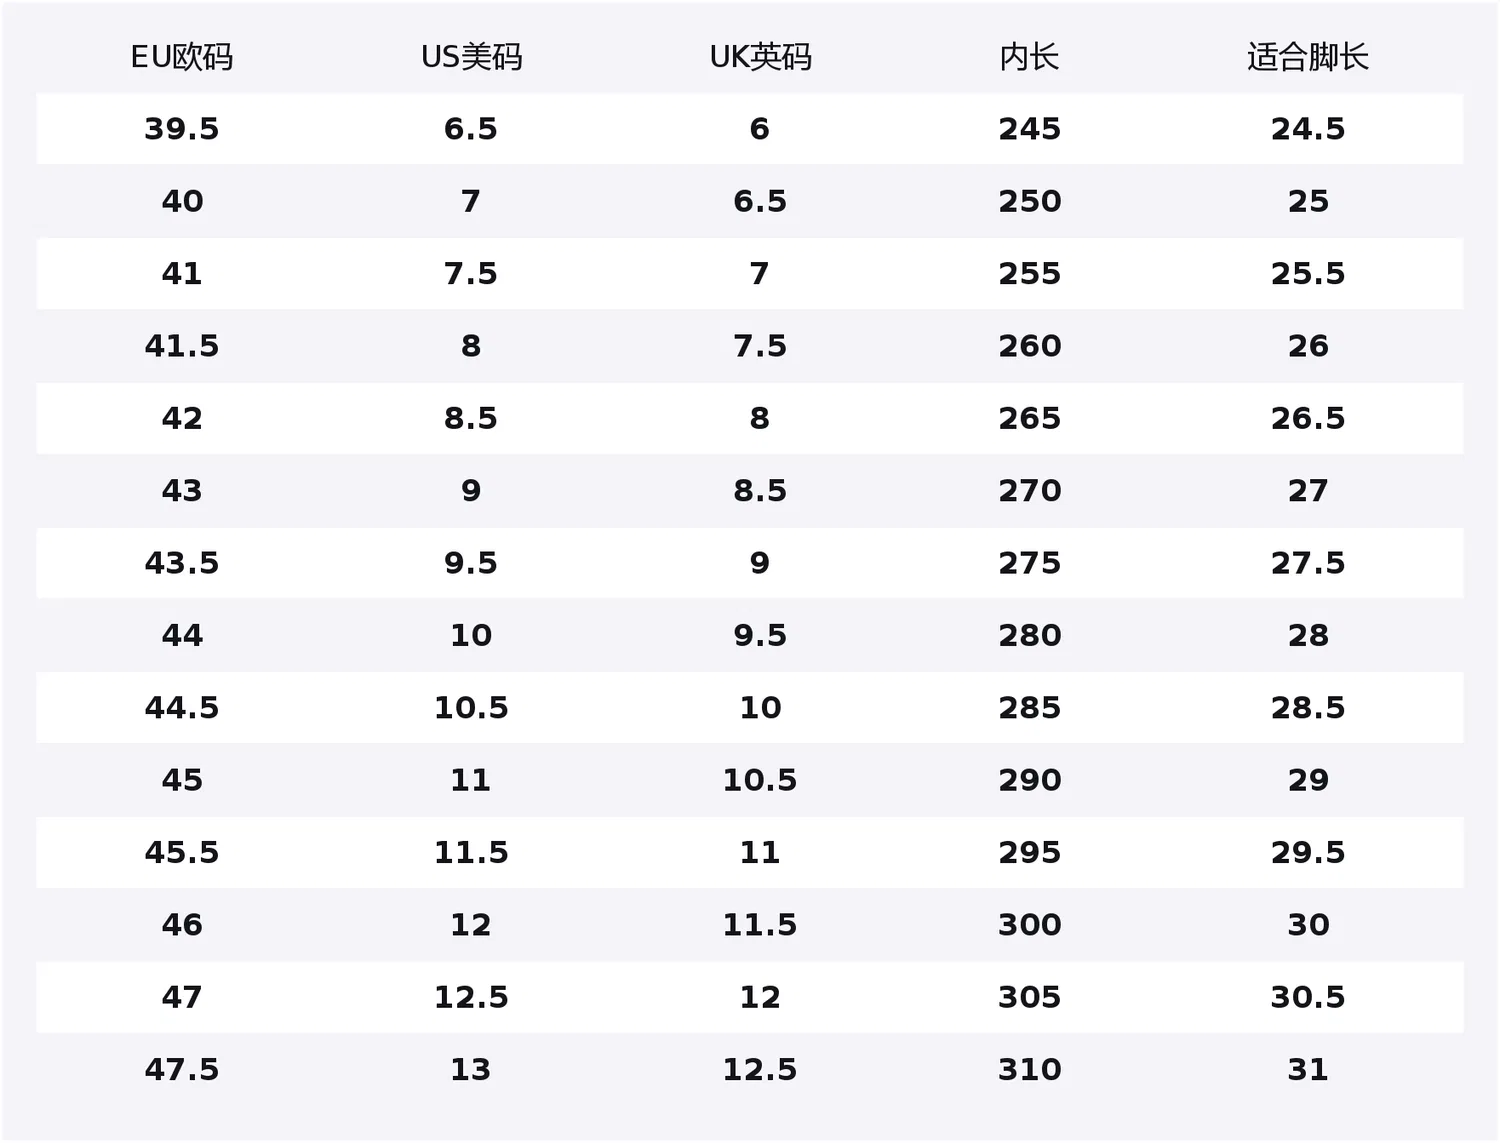
Task: Click the US美码 column header
Action: [x=471, y=57]
